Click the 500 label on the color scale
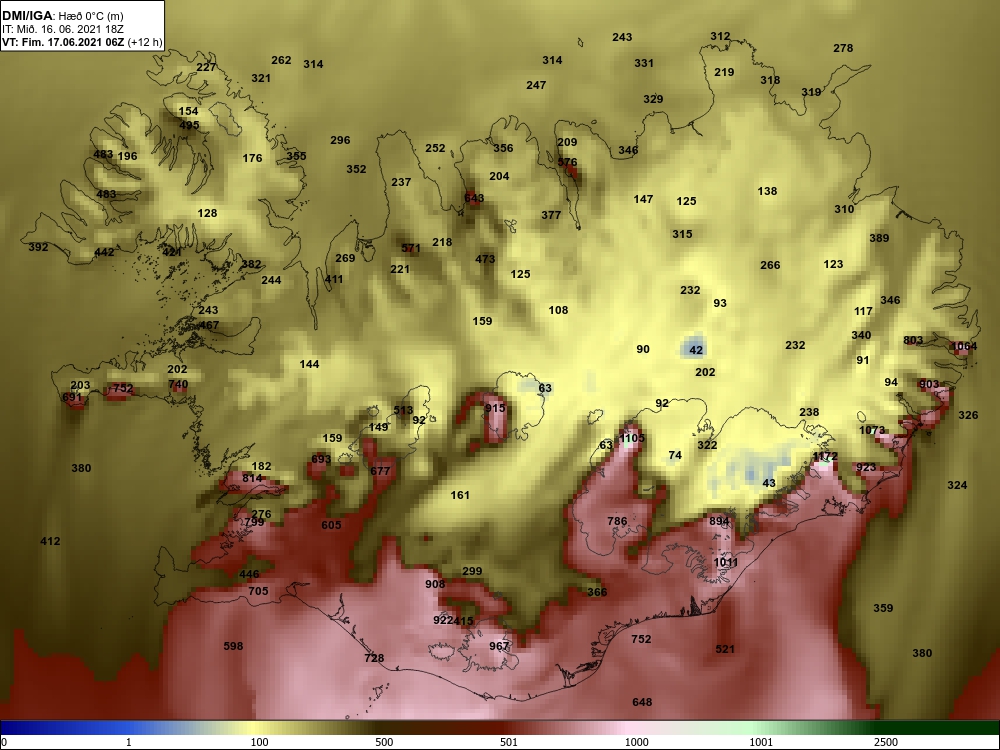Screen dimensions: 1000x750 [x=384, y=742]
